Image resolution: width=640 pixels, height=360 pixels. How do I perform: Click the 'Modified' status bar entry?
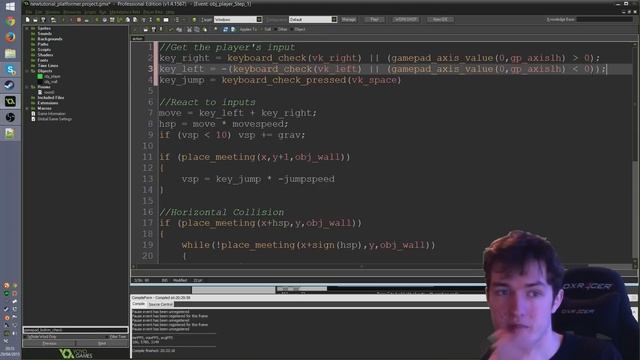pos(180,280)
